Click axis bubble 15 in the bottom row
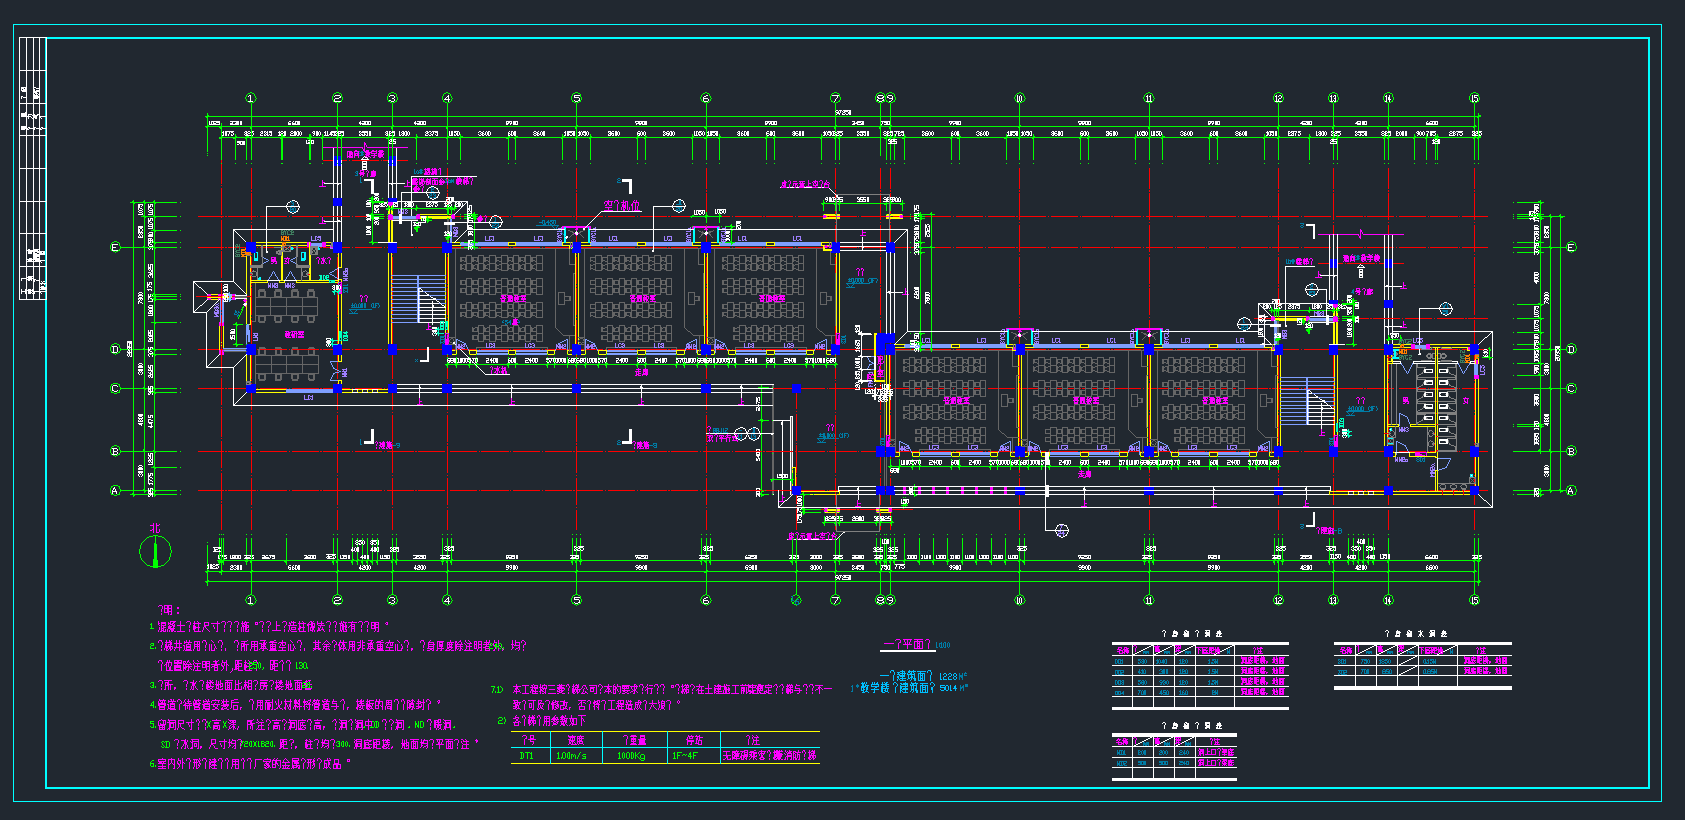1685x820 pixels. click(x=1474, y=600)
